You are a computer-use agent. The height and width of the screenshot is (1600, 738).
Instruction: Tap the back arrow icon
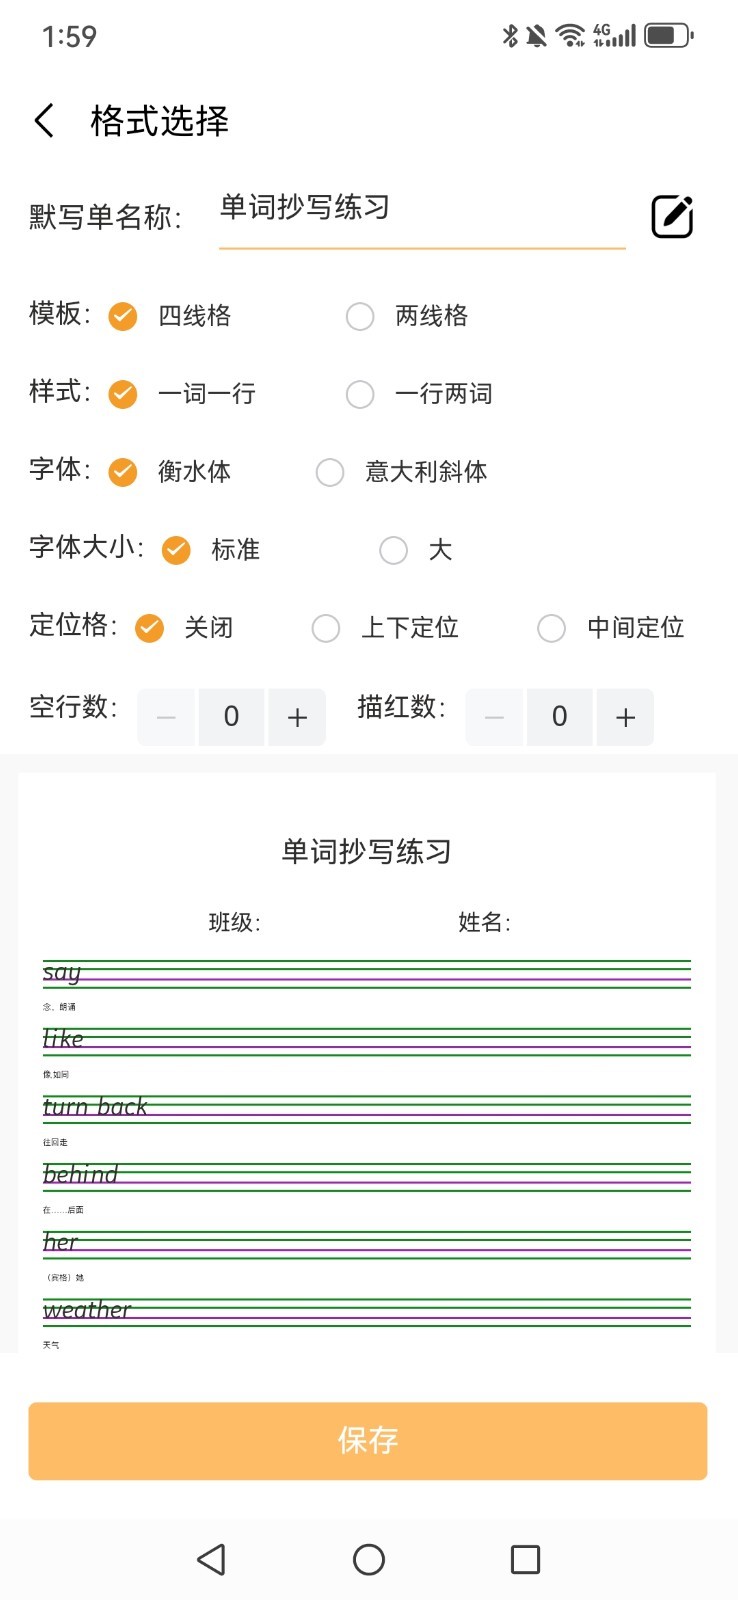tap(44, 121)
